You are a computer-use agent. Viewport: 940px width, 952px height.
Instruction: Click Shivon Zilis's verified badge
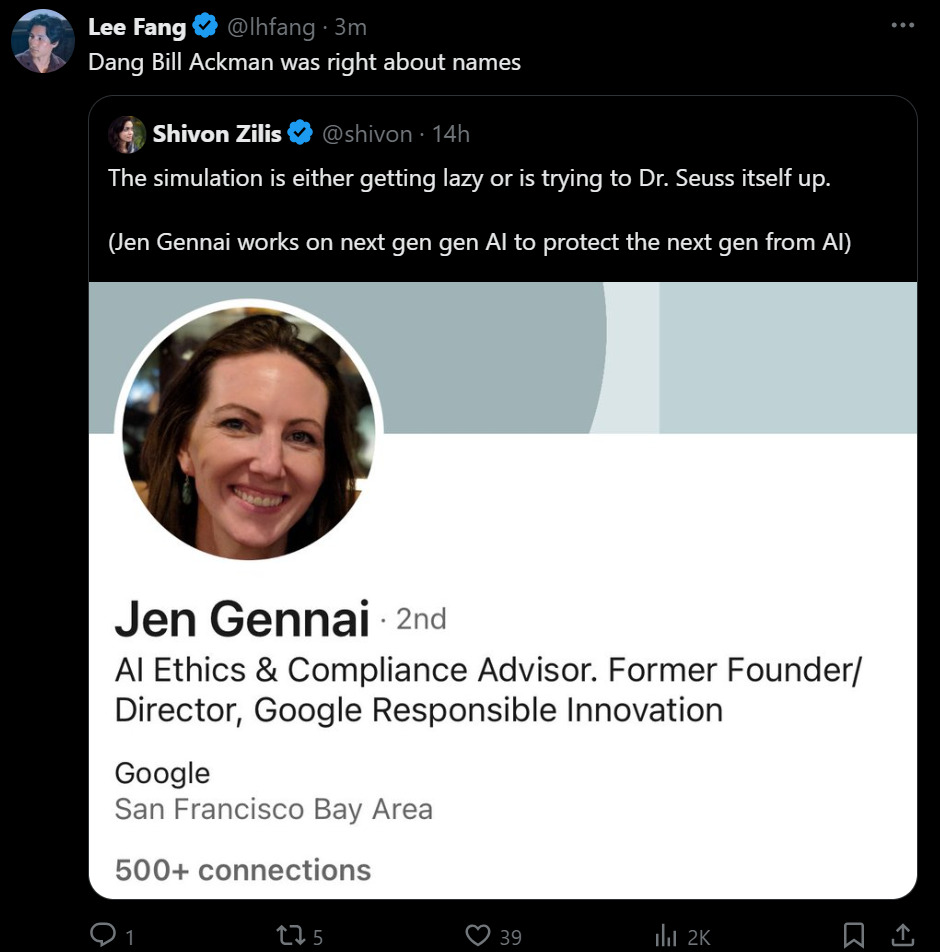click(x=300, y=133)
